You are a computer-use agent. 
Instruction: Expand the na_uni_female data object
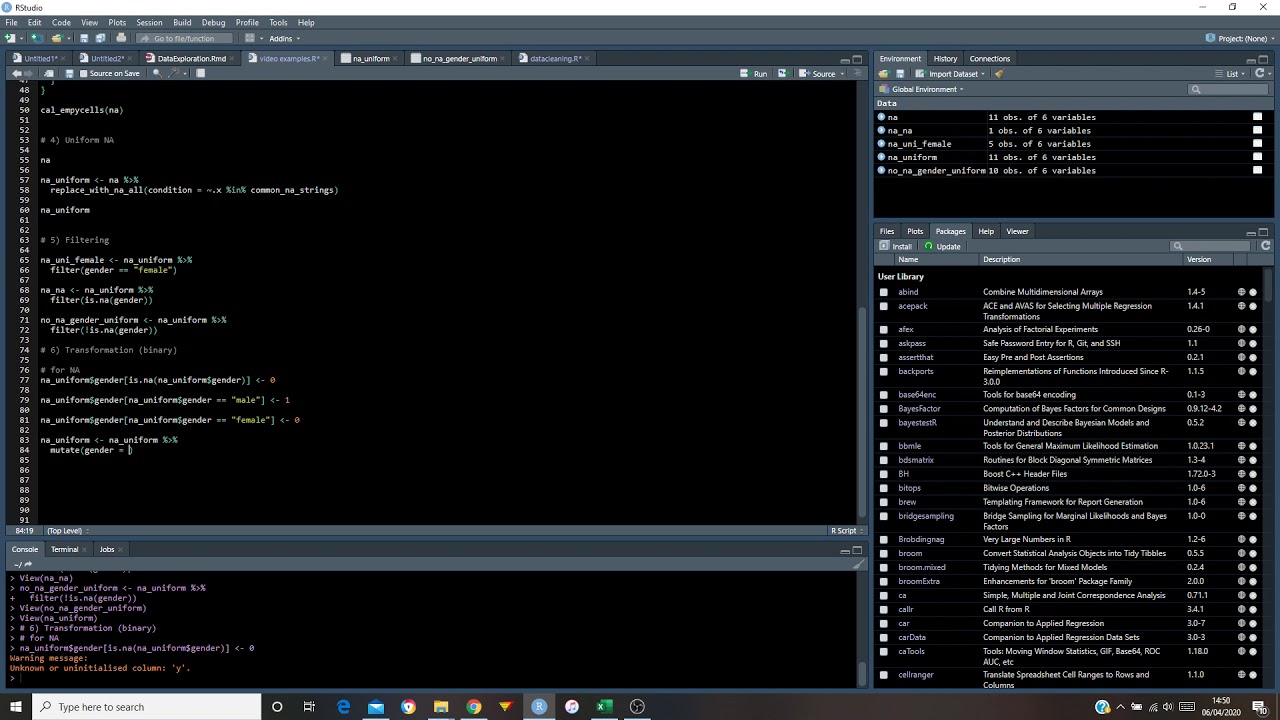[881, 144]
